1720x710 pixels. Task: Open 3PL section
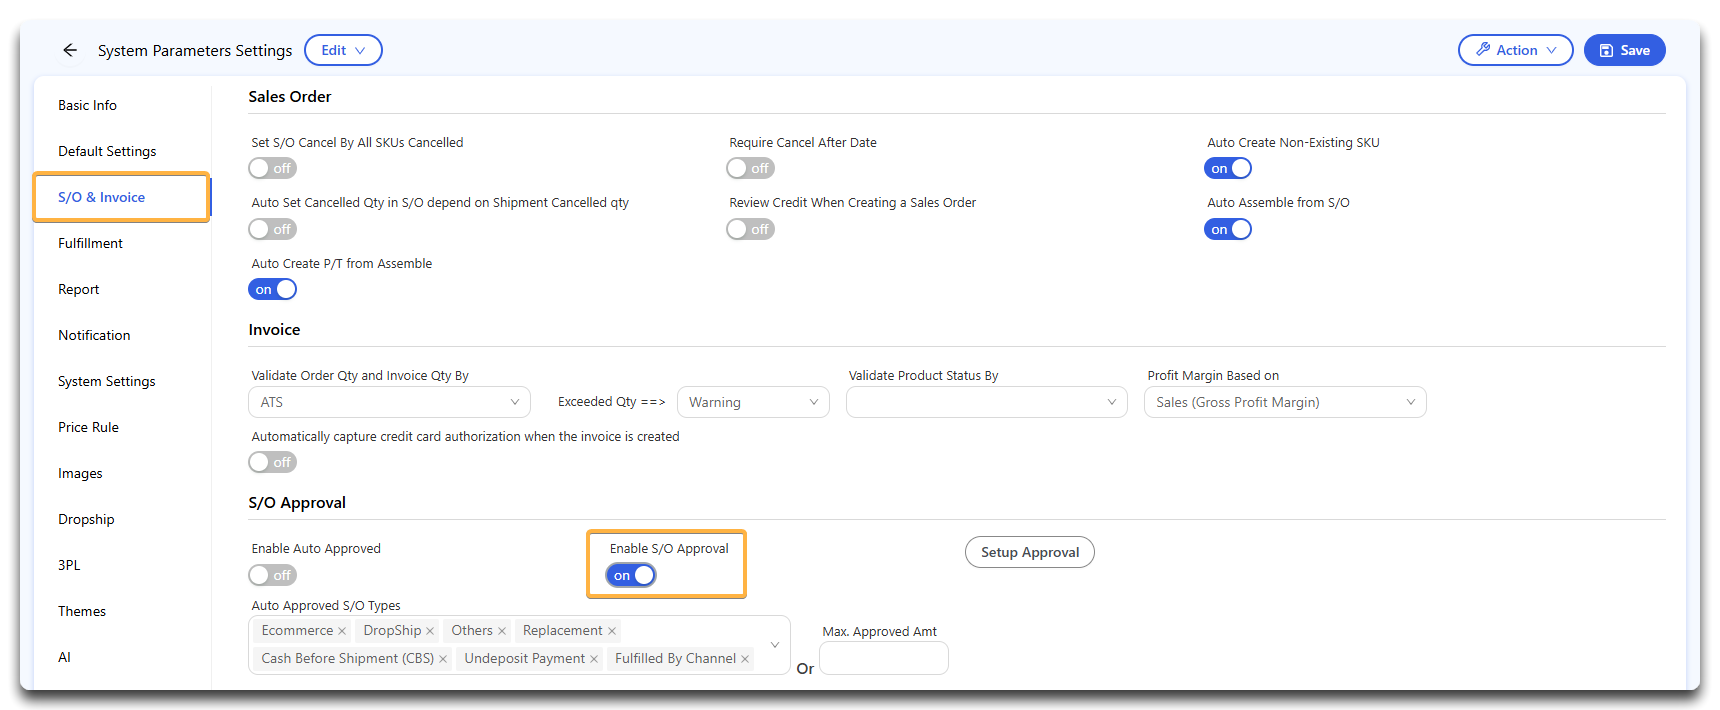69,565
